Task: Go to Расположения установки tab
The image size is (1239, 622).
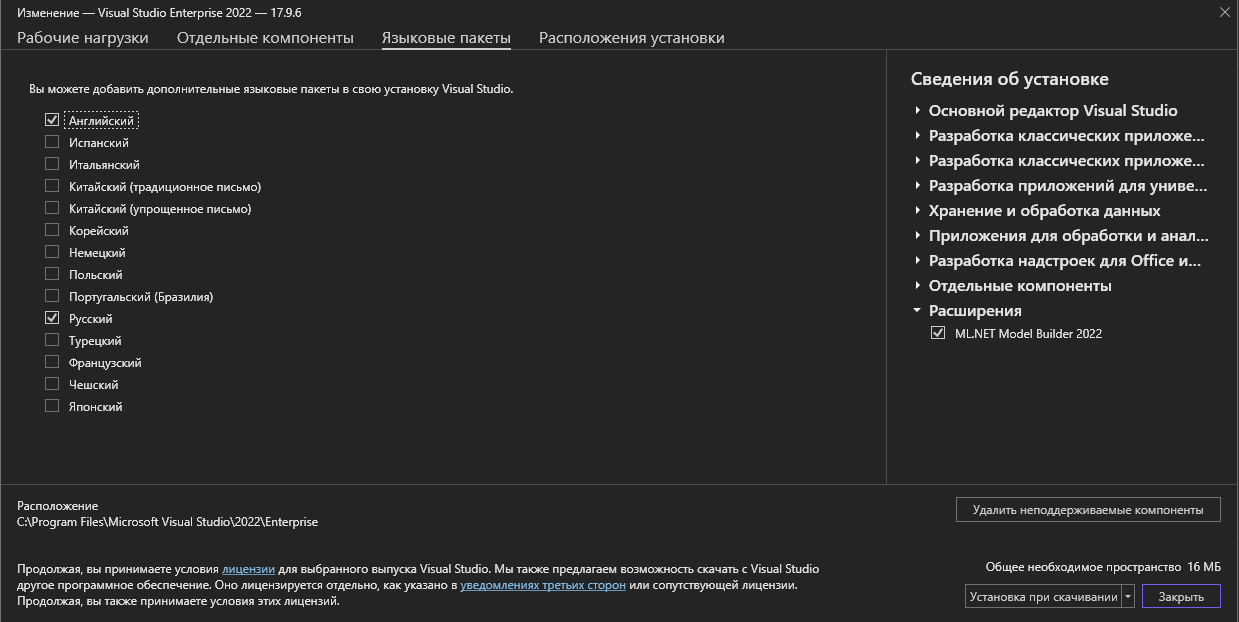Action: [x=631, y=38]
